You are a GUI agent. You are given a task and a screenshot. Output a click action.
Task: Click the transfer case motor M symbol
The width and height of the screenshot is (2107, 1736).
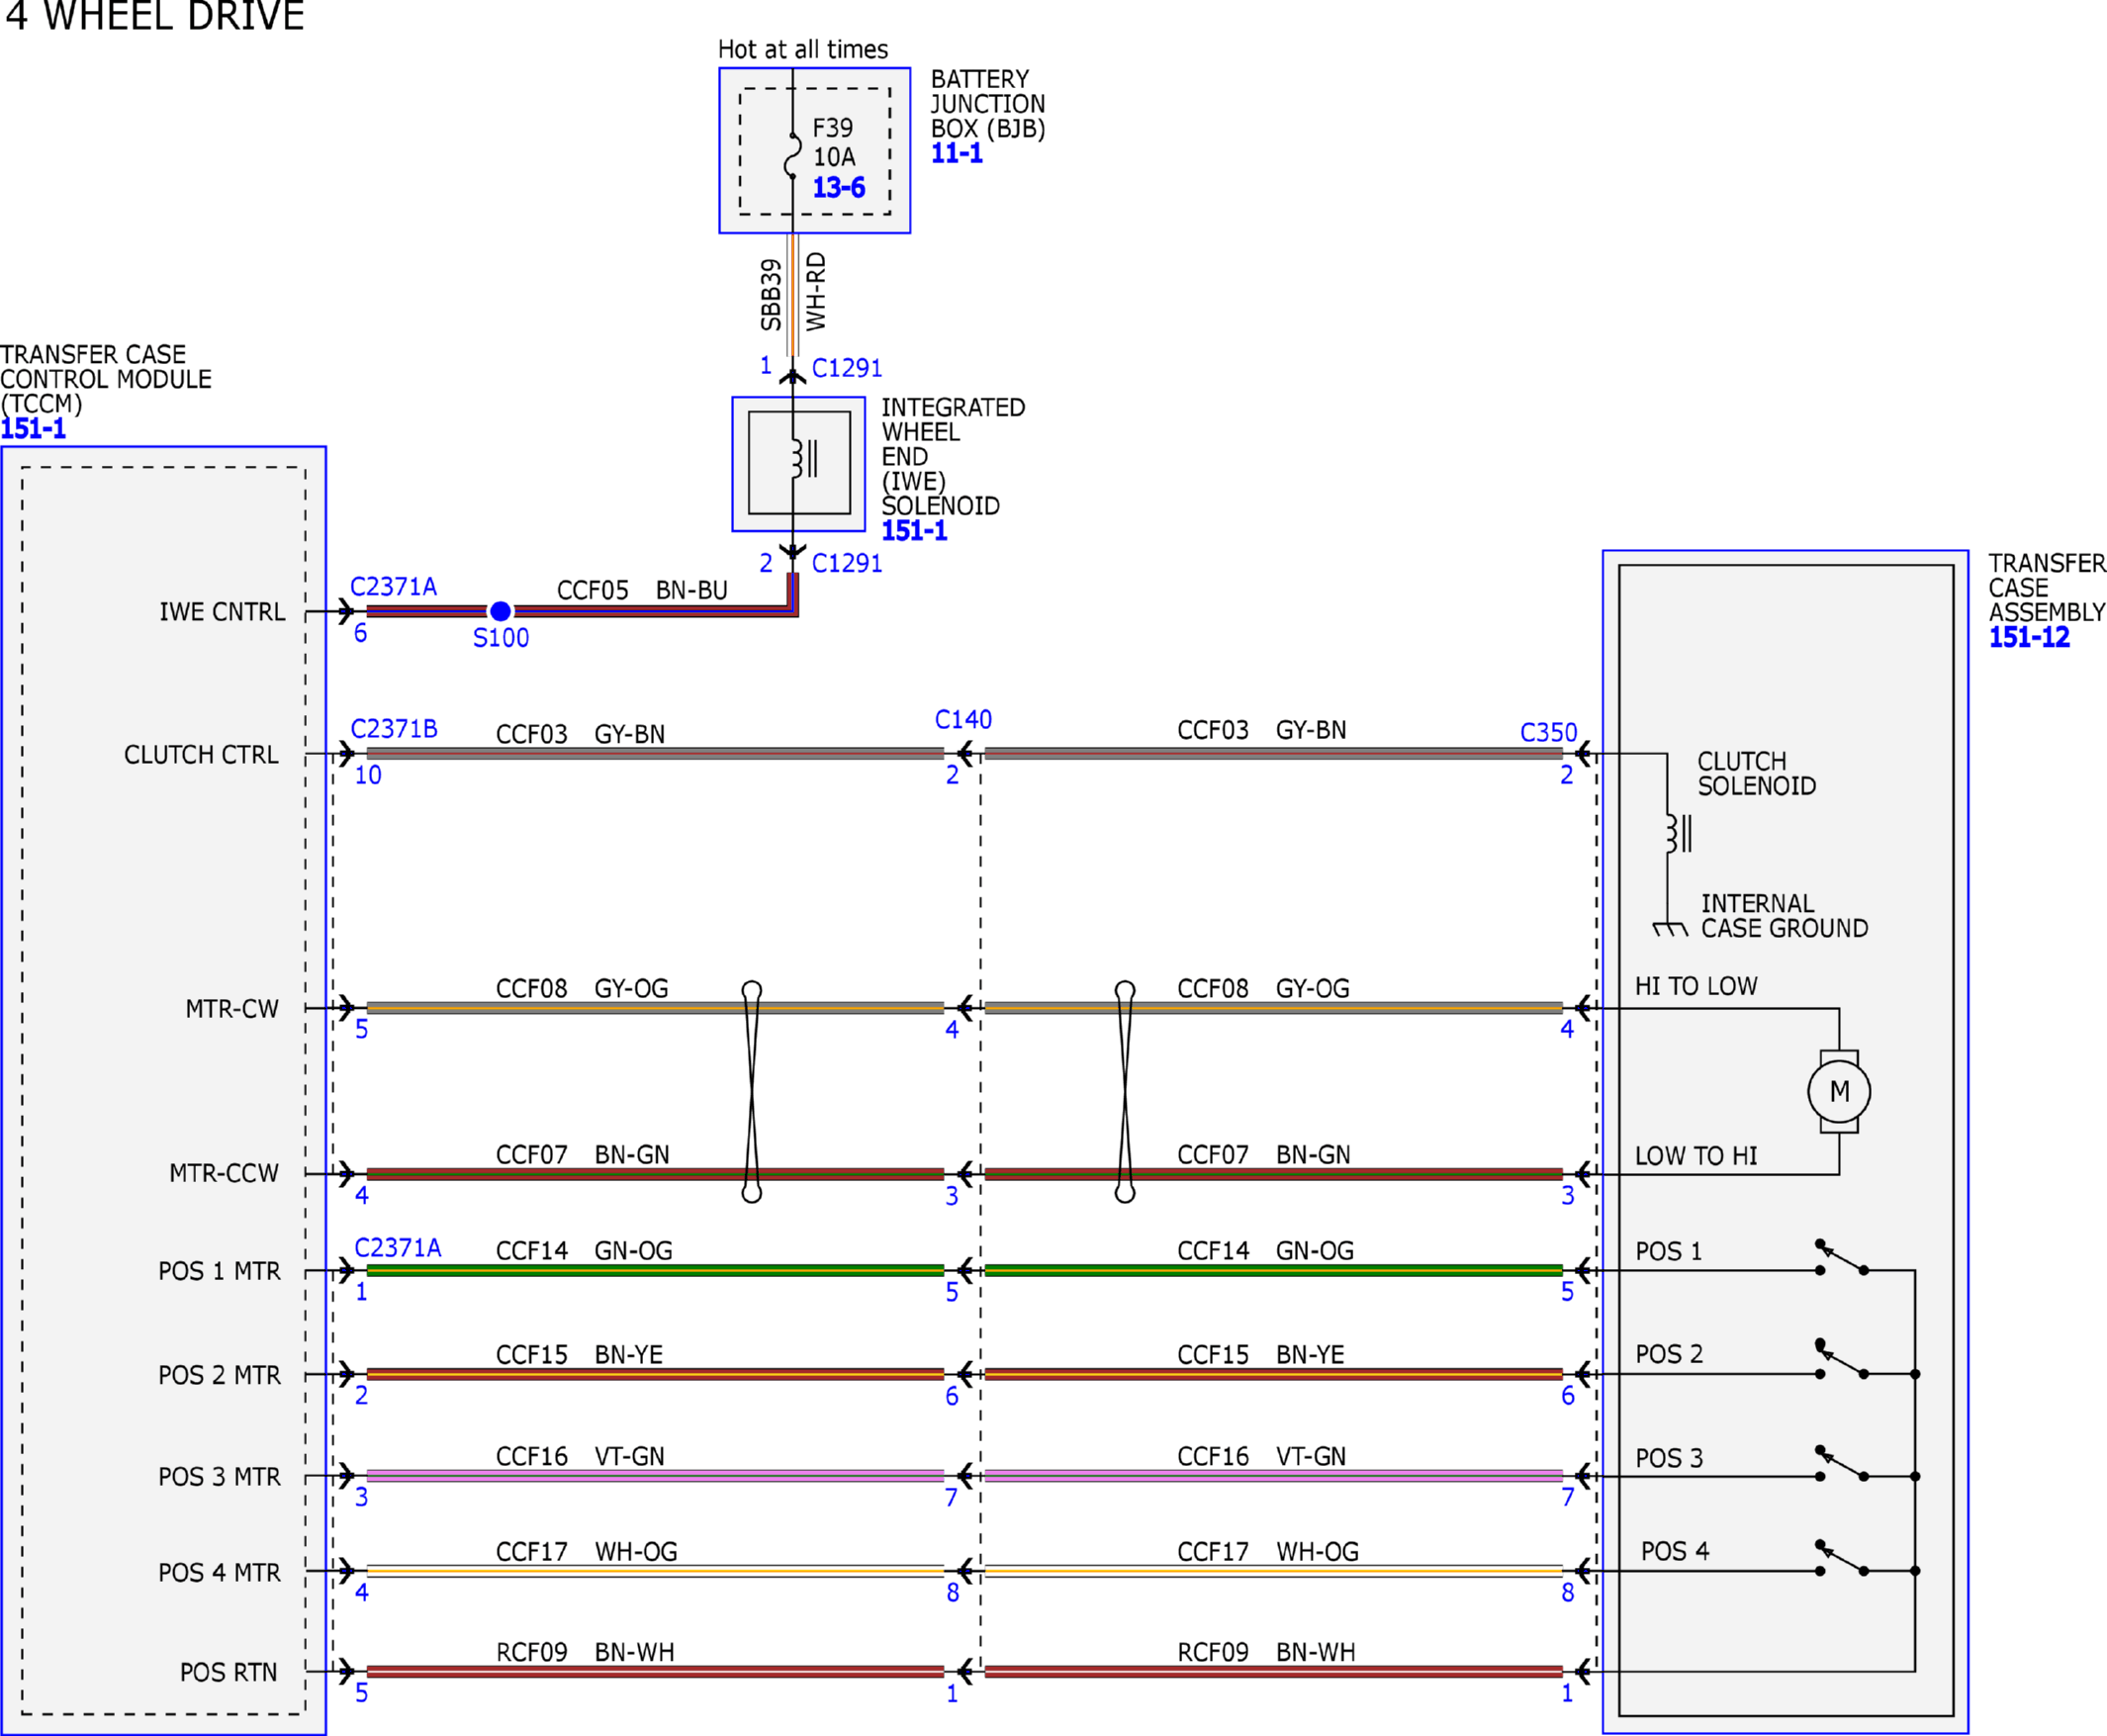[1839, 1091]
